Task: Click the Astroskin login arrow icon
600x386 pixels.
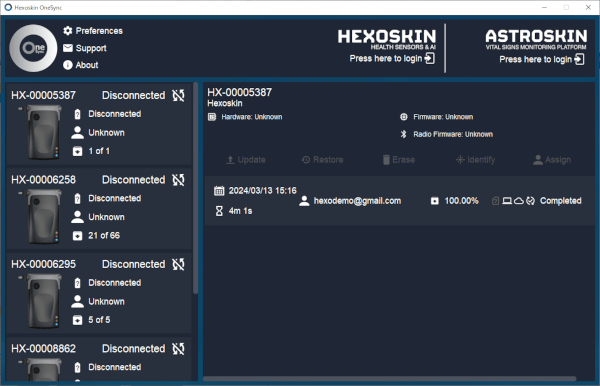Action: (579, 59)
